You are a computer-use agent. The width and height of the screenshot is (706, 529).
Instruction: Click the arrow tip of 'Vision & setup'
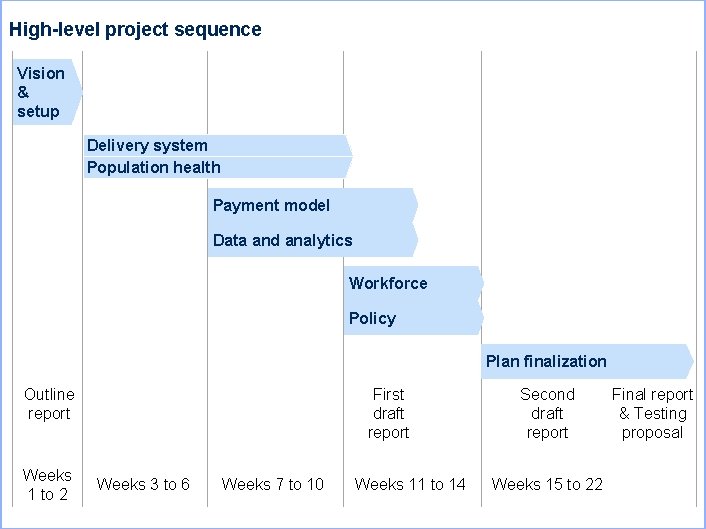pyautogui.click(x=79, y=92)
